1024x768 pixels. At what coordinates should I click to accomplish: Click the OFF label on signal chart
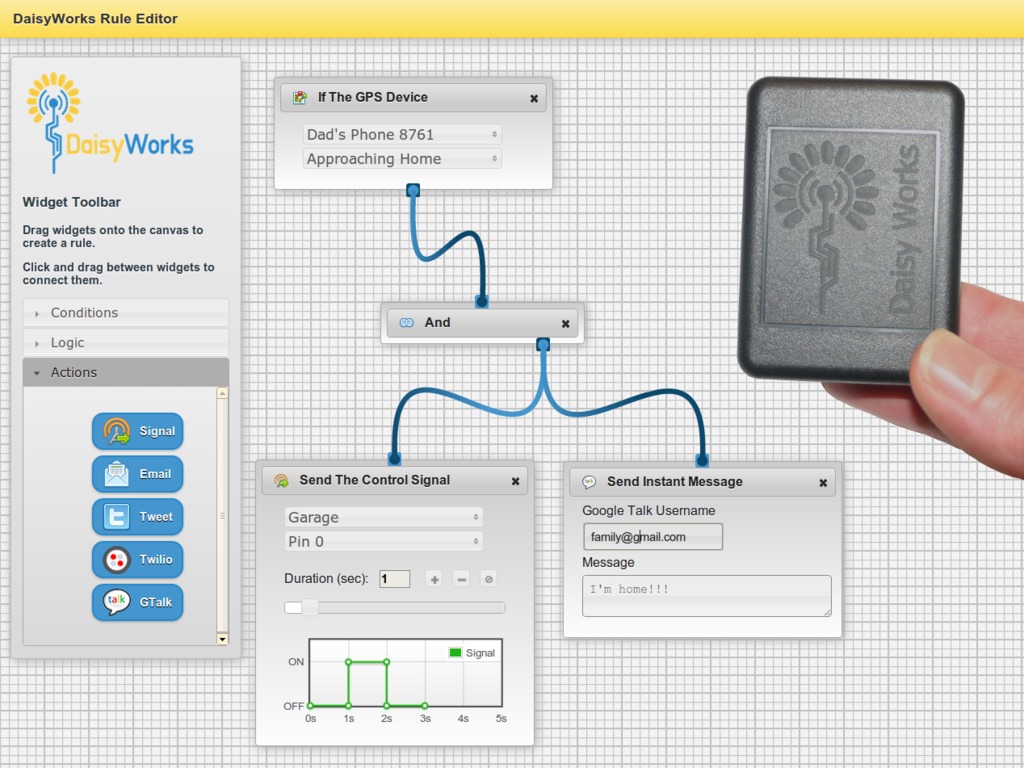(294, 707)
